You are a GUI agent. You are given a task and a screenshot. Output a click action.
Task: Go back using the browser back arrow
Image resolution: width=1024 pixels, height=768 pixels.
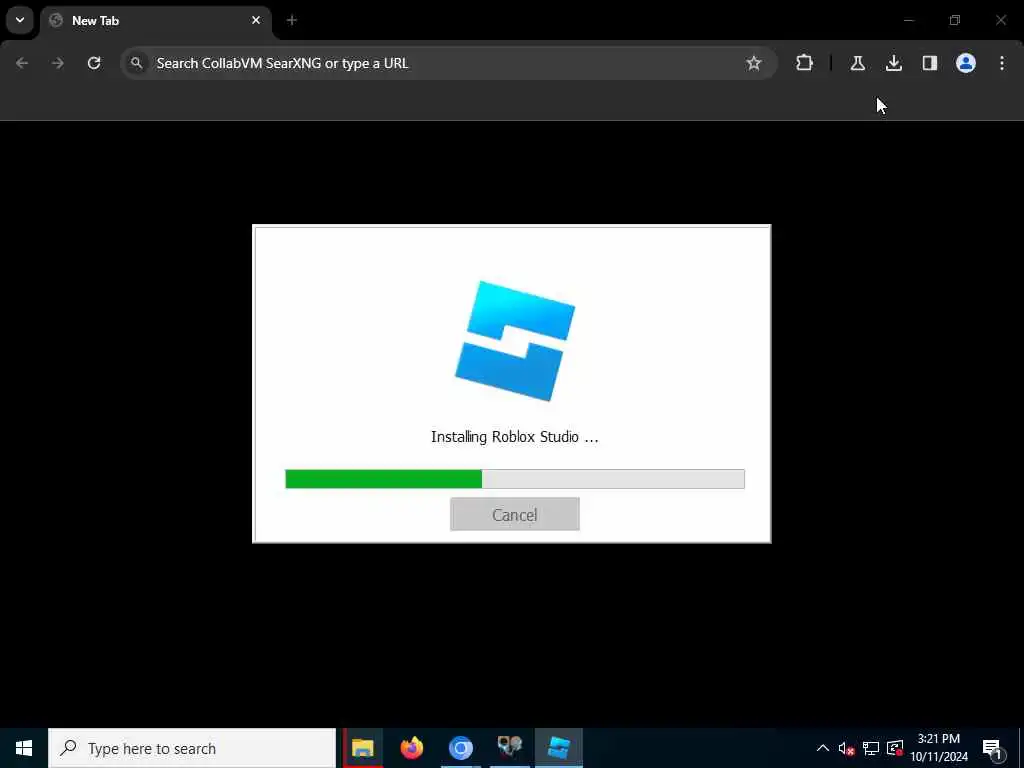[22, 63]
